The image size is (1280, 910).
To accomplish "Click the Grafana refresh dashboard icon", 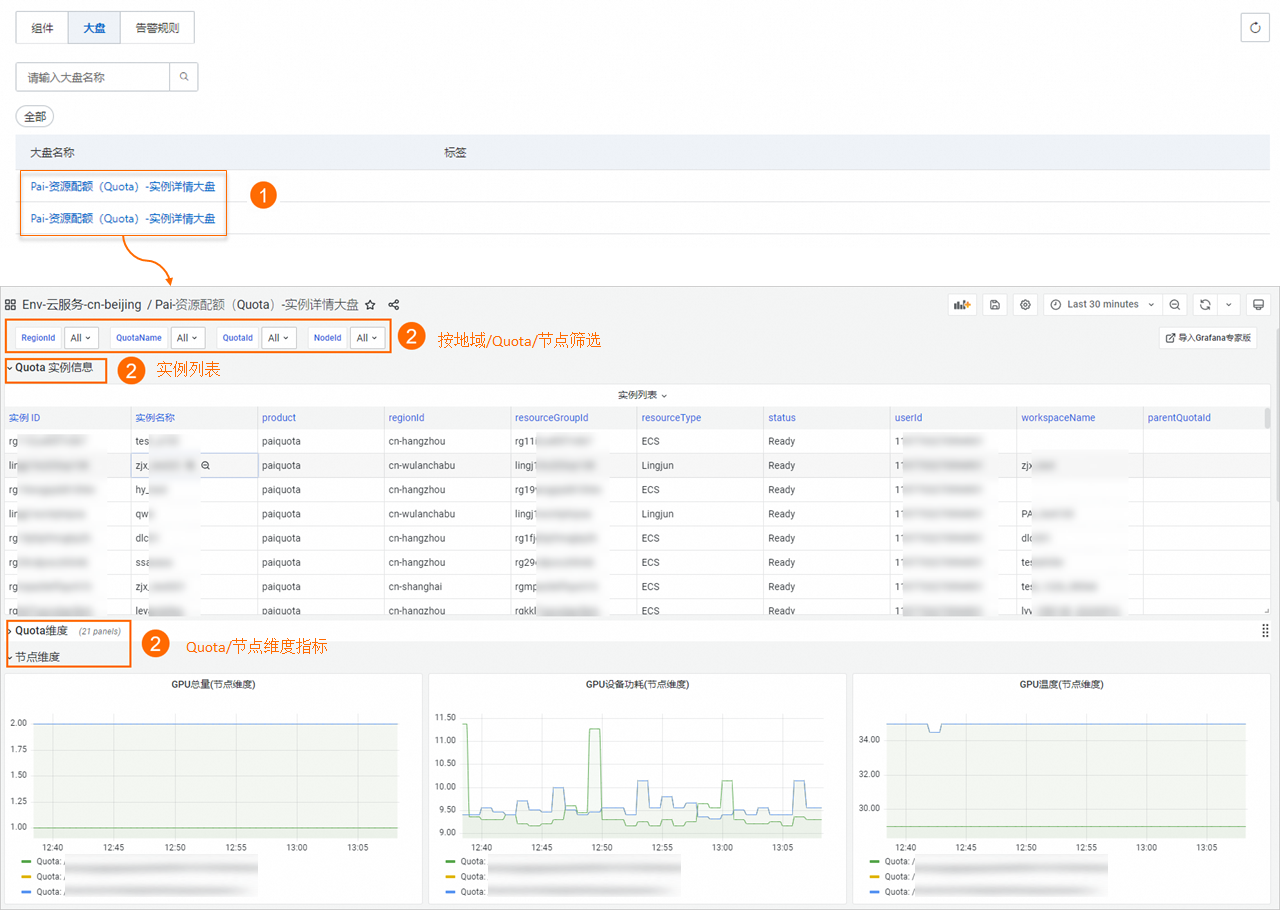I will tap(1206, 305).
